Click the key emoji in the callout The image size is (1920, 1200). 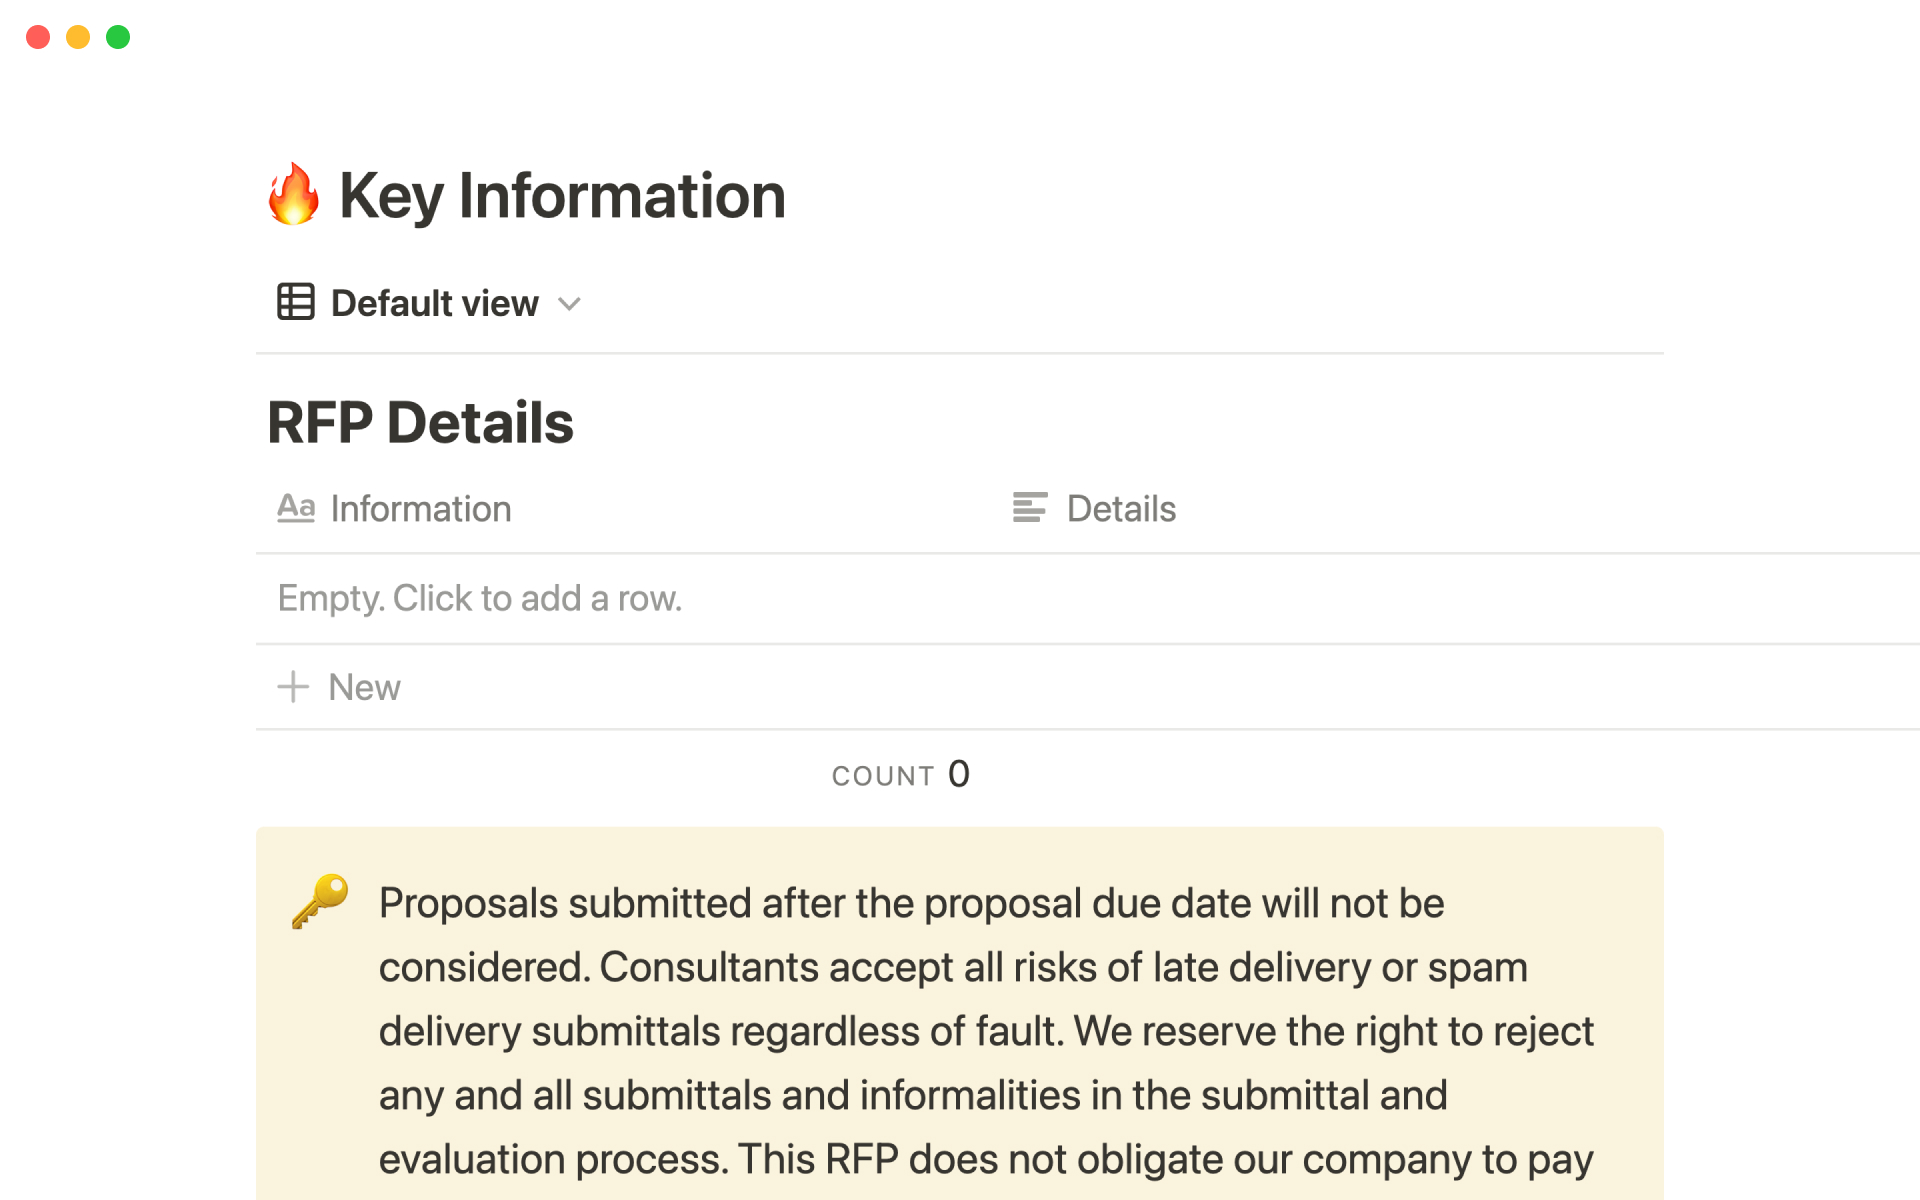click(320, 901)
